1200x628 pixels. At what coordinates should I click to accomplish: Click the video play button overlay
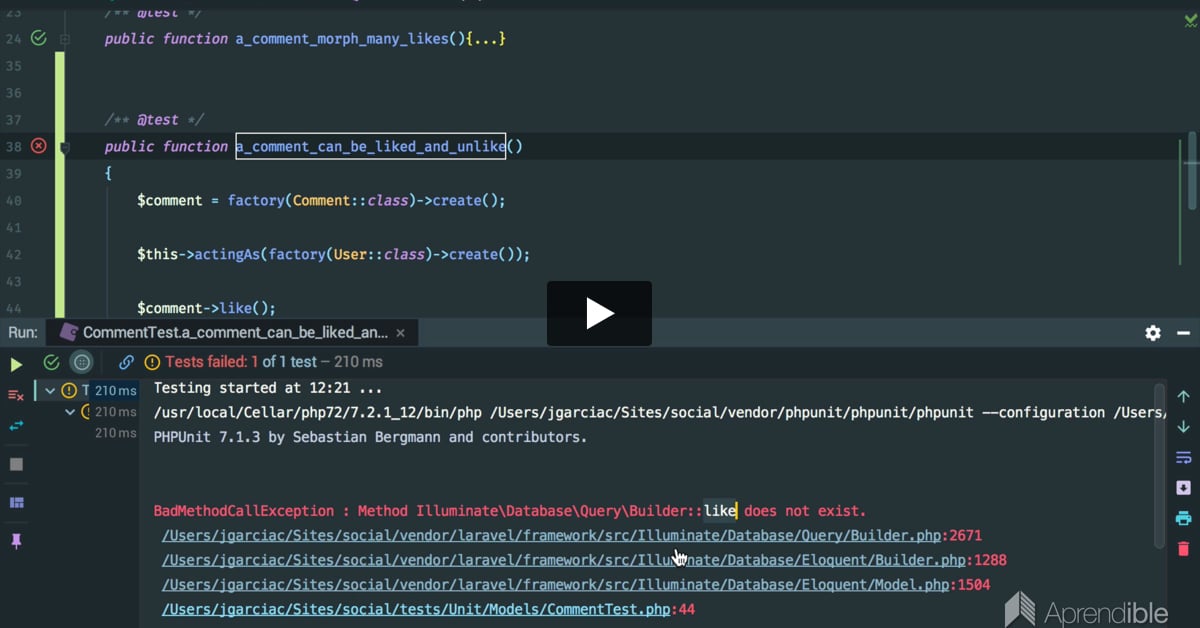599,314
